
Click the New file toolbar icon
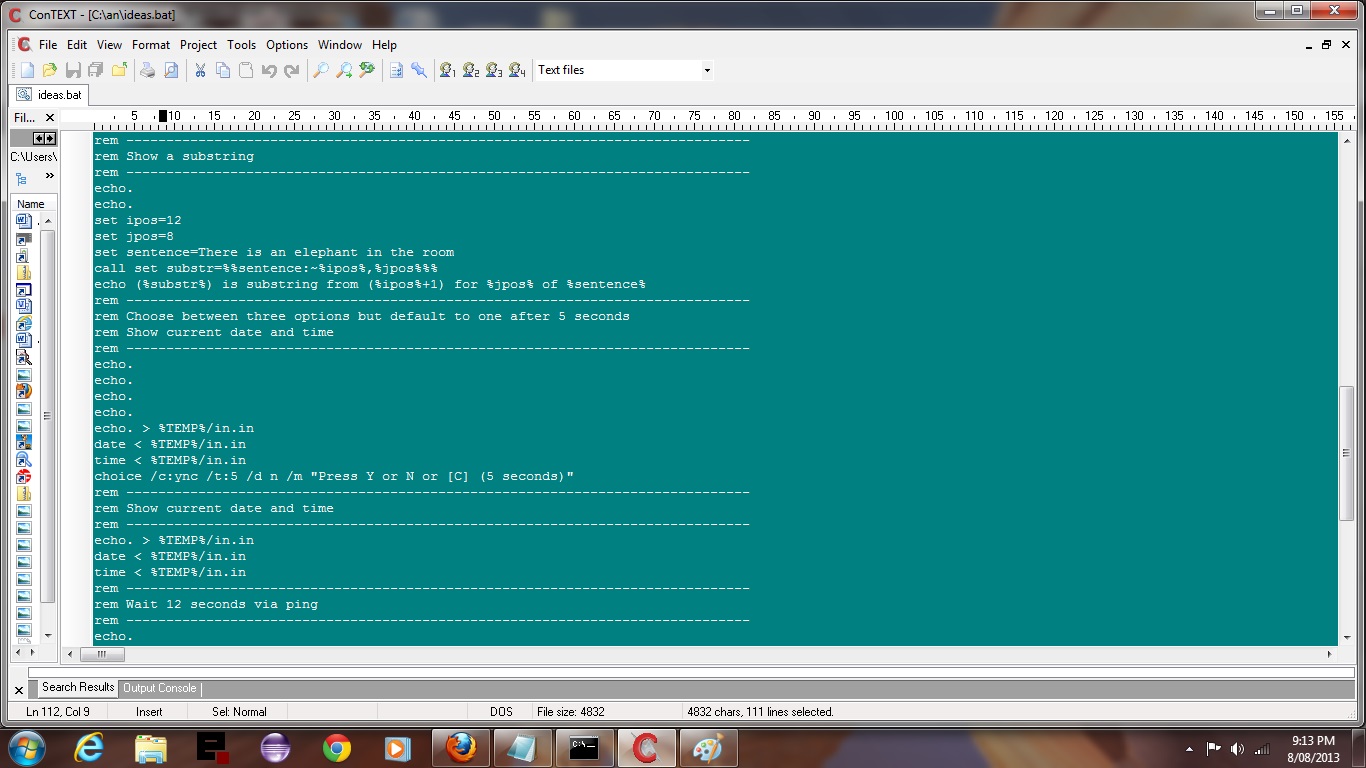pyautogui.click(x=27, y=70)
